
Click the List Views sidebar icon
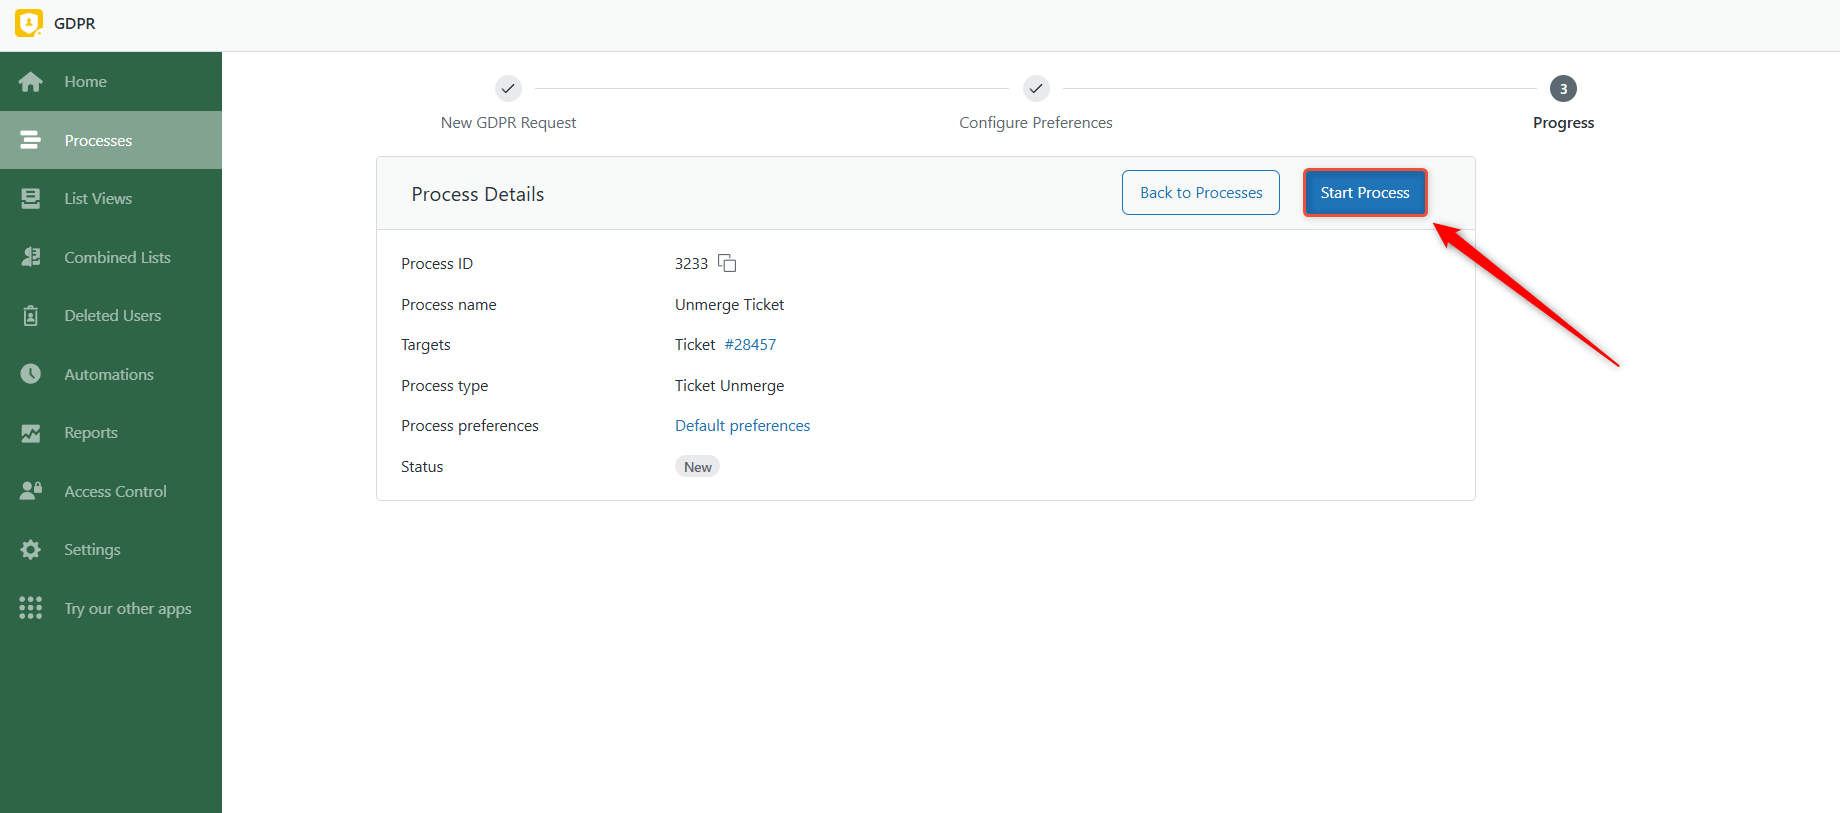[x=31, y=199]
